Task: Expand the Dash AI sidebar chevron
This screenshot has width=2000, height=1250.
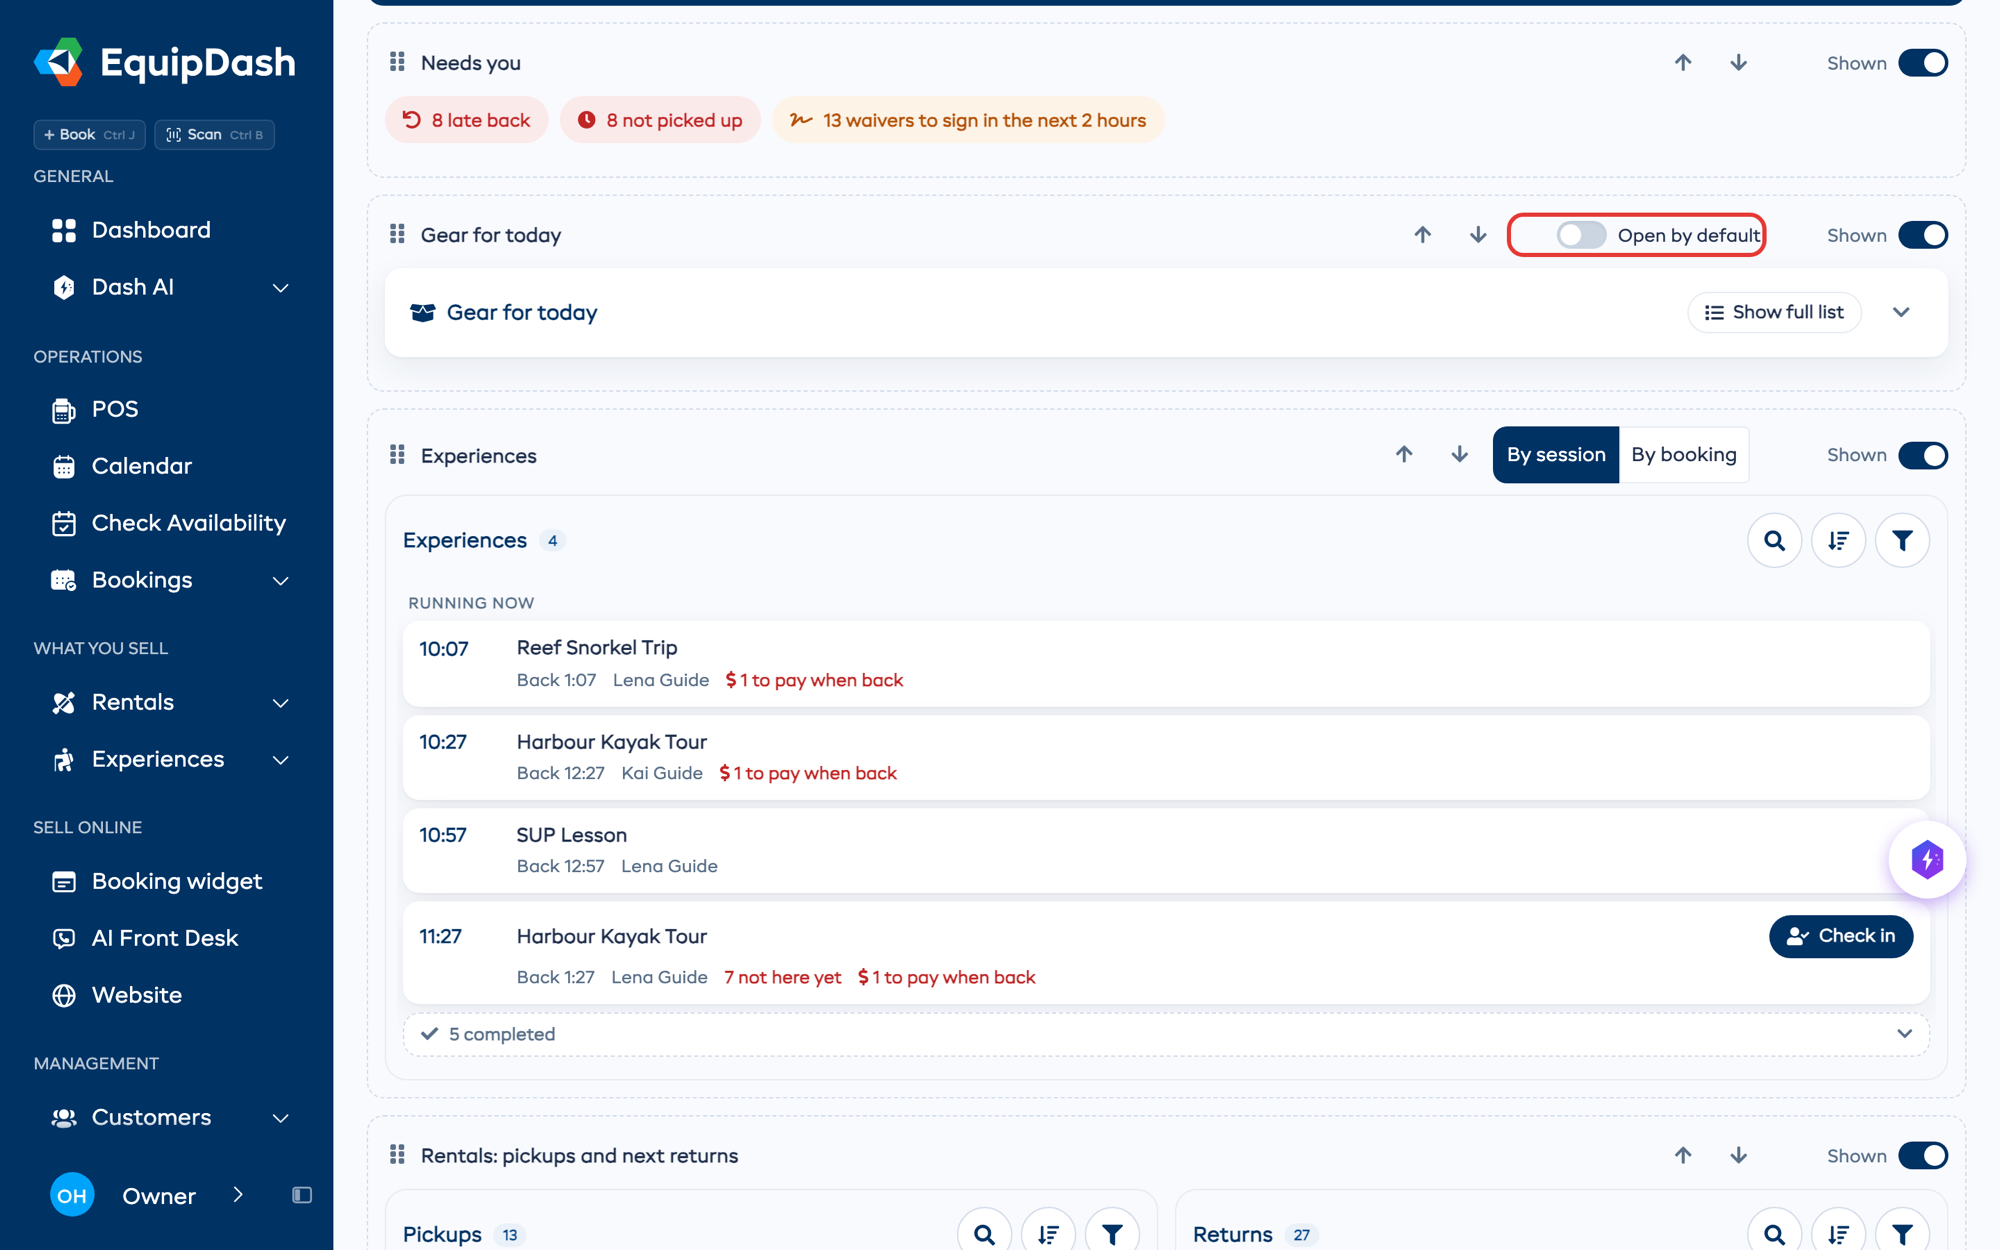Action: 281,288
